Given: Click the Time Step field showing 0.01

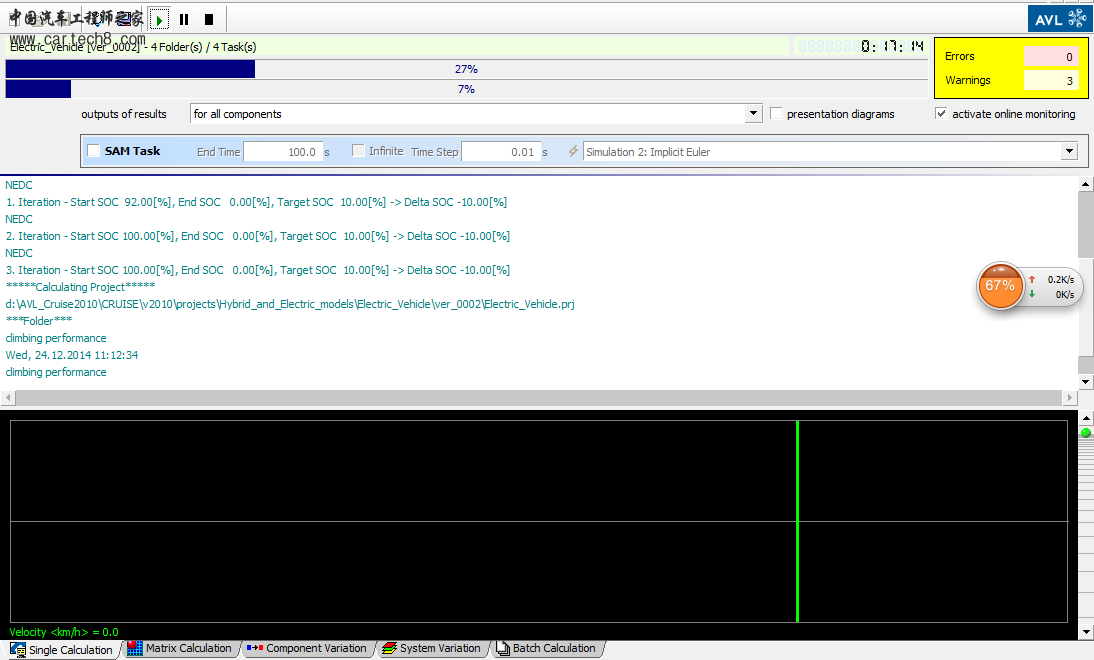Looking at the screenshot, I should pos(501,151).
